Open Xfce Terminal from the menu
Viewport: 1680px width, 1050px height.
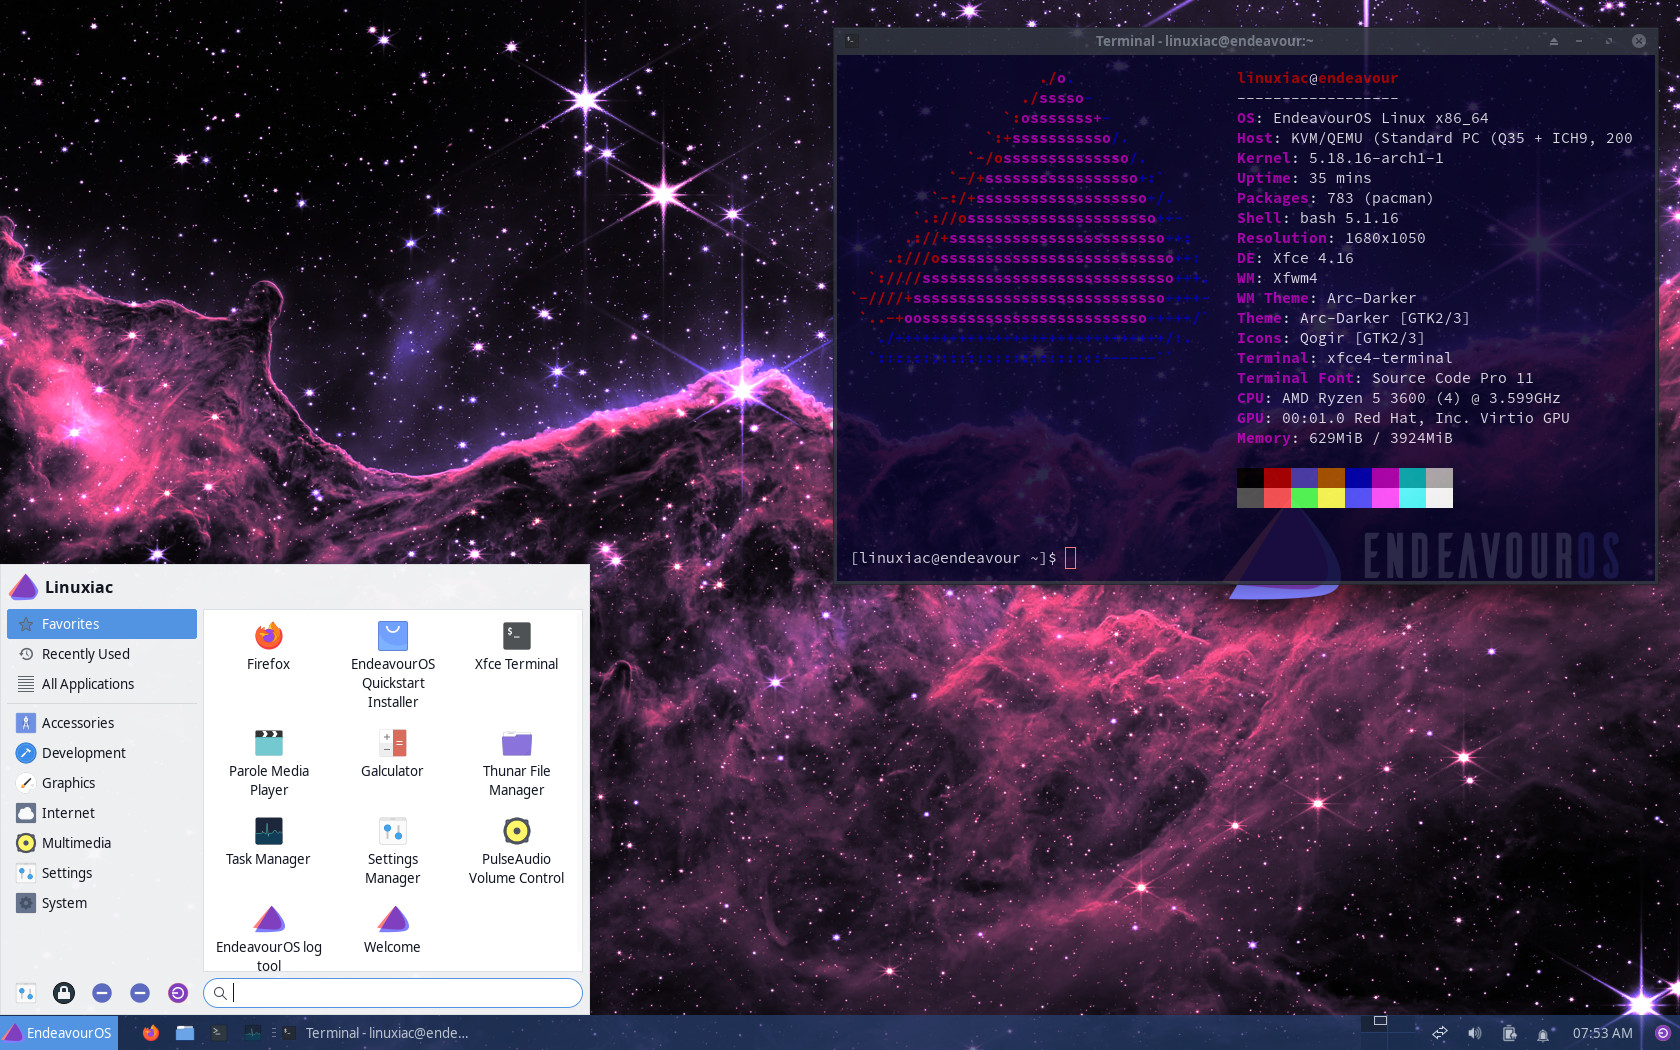pyautogui.click(x=516, y=646)
